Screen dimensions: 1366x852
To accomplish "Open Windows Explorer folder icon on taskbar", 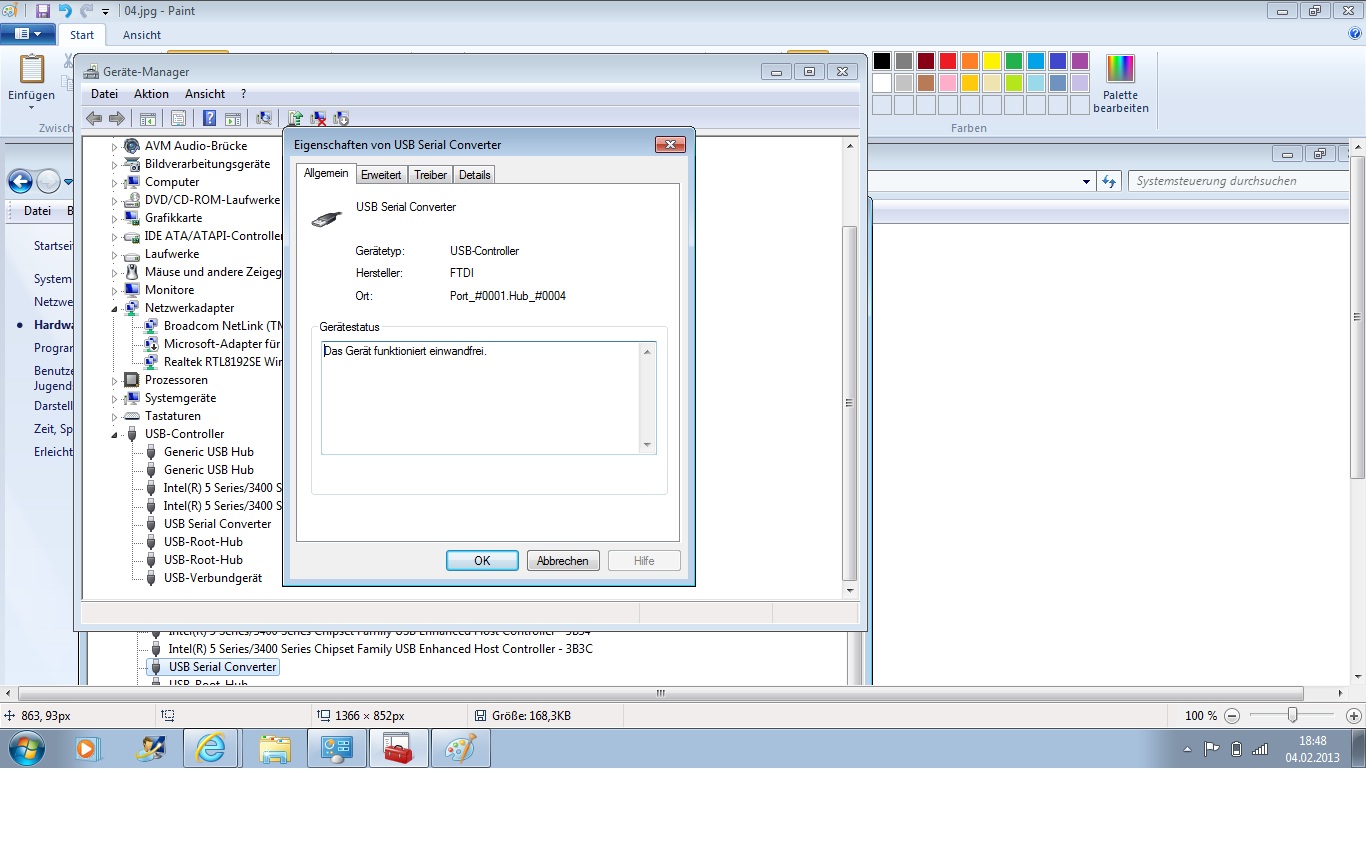I will [x=274, y=748].
